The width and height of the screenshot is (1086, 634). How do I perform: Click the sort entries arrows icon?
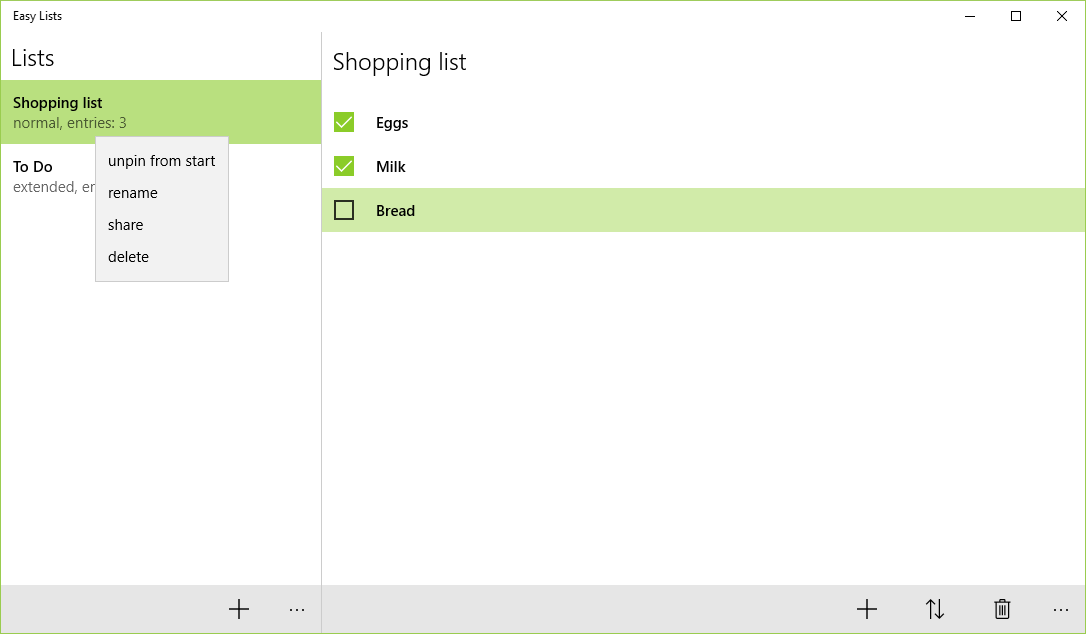click(935, 609)
